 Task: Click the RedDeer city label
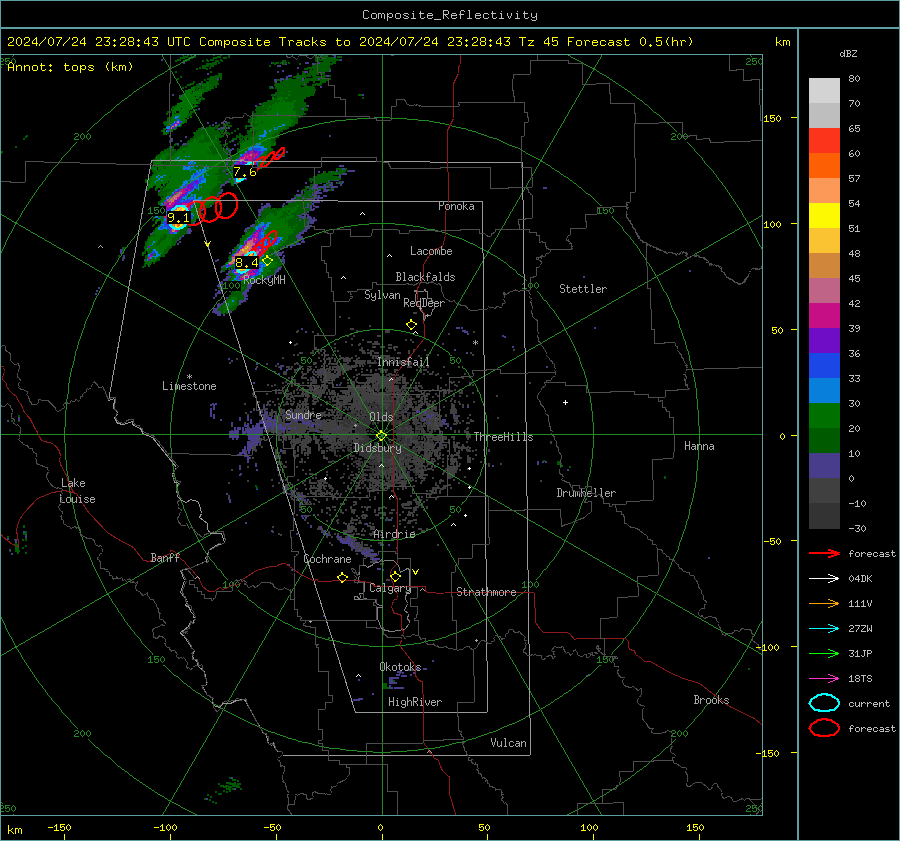click(424, 303)
